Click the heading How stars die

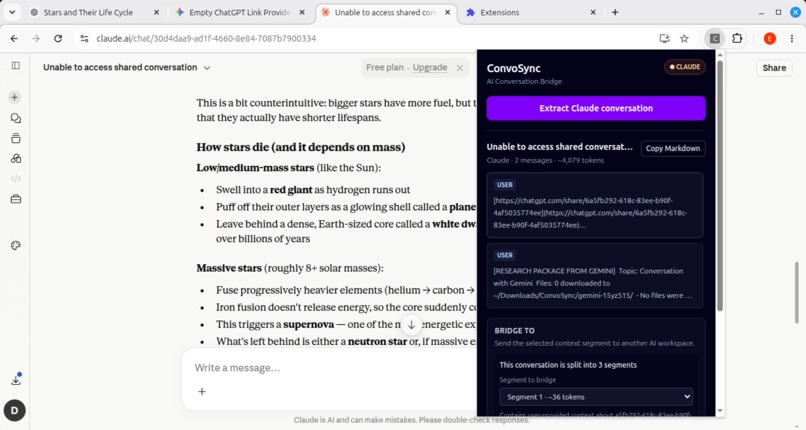(300, 147)
